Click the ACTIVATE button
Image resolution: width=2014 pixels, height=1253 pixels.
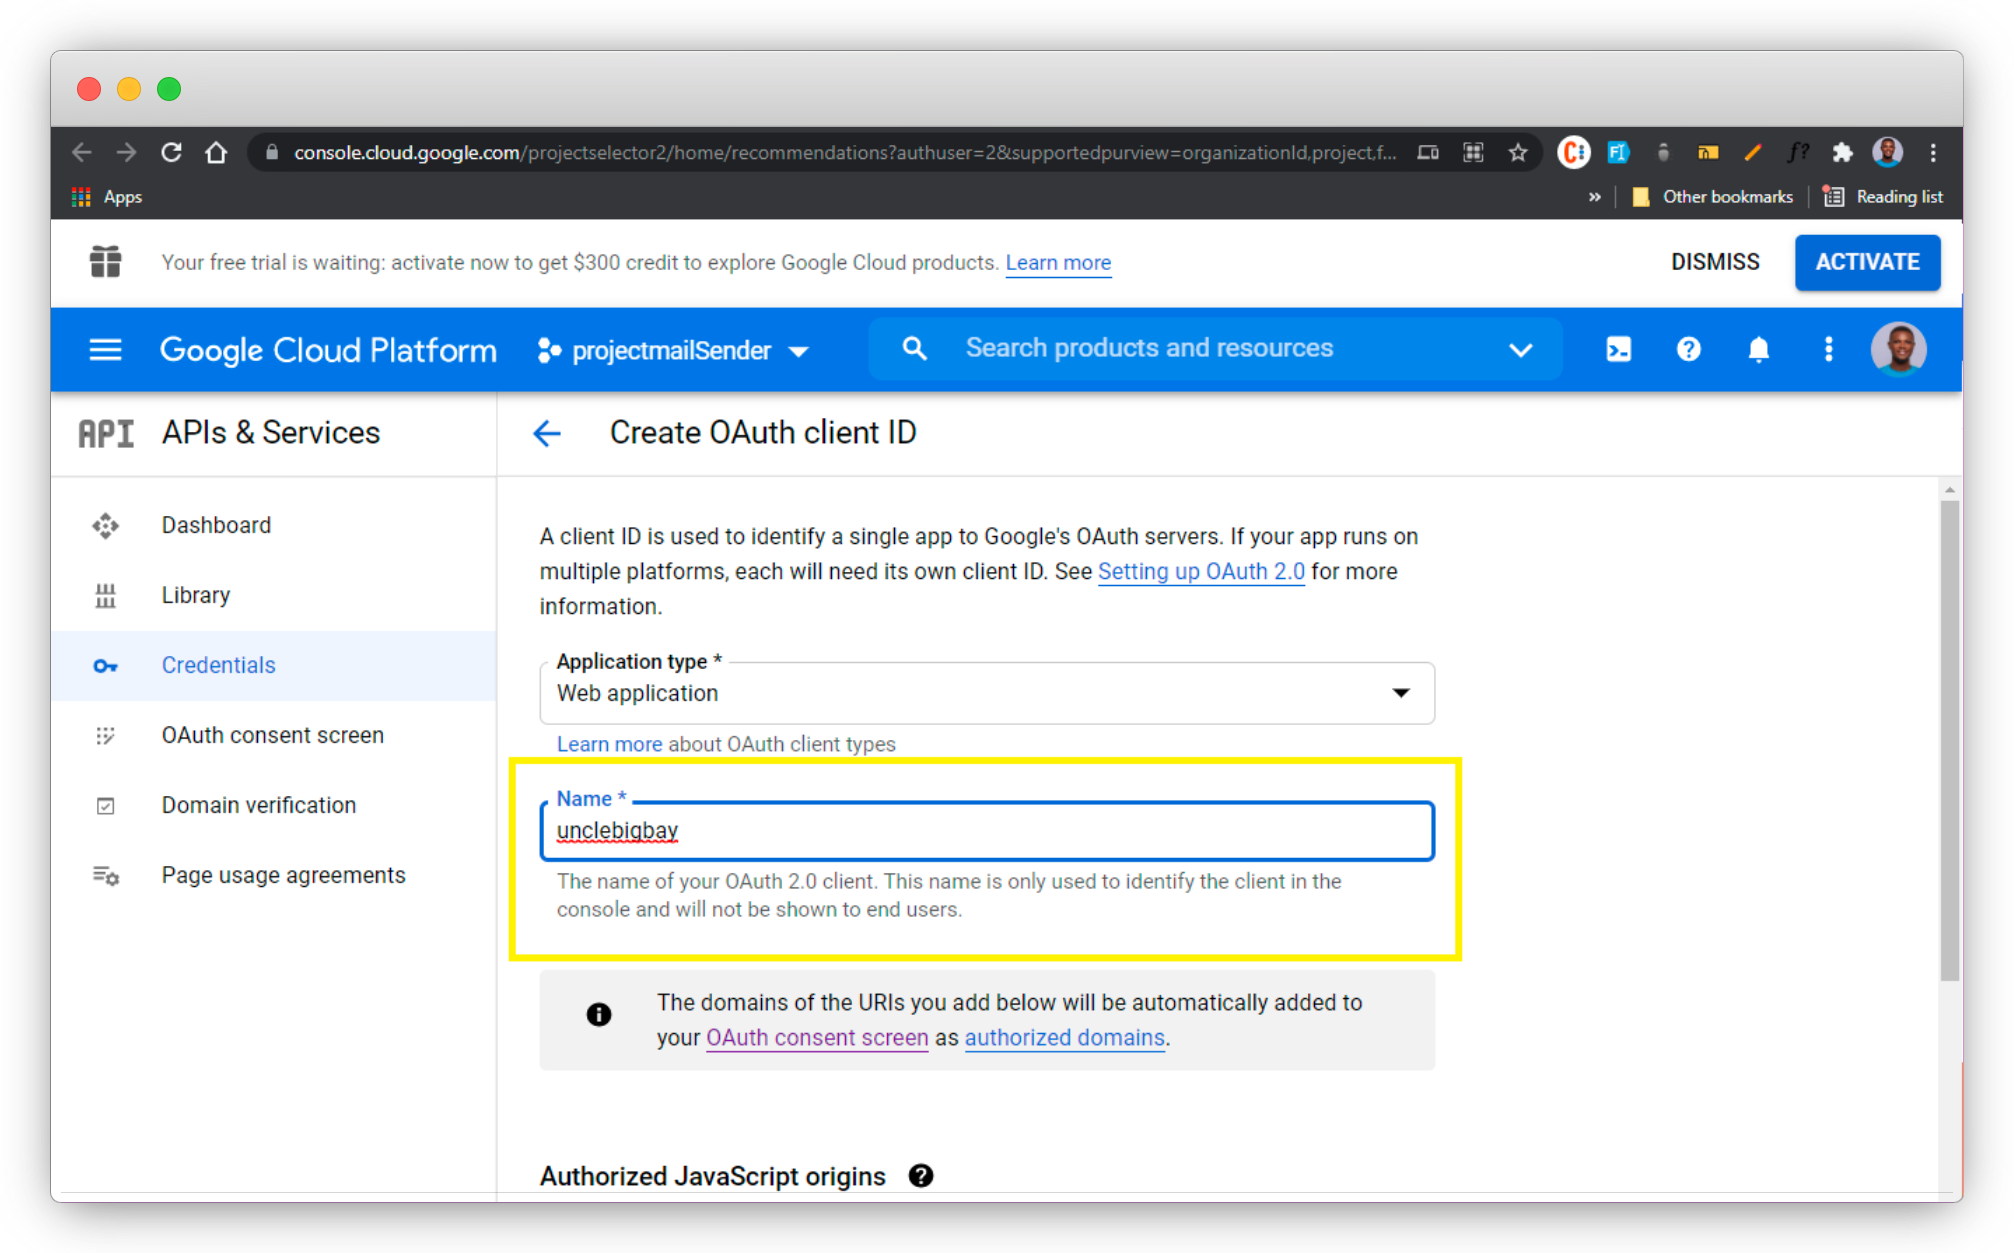(1867, 262)
